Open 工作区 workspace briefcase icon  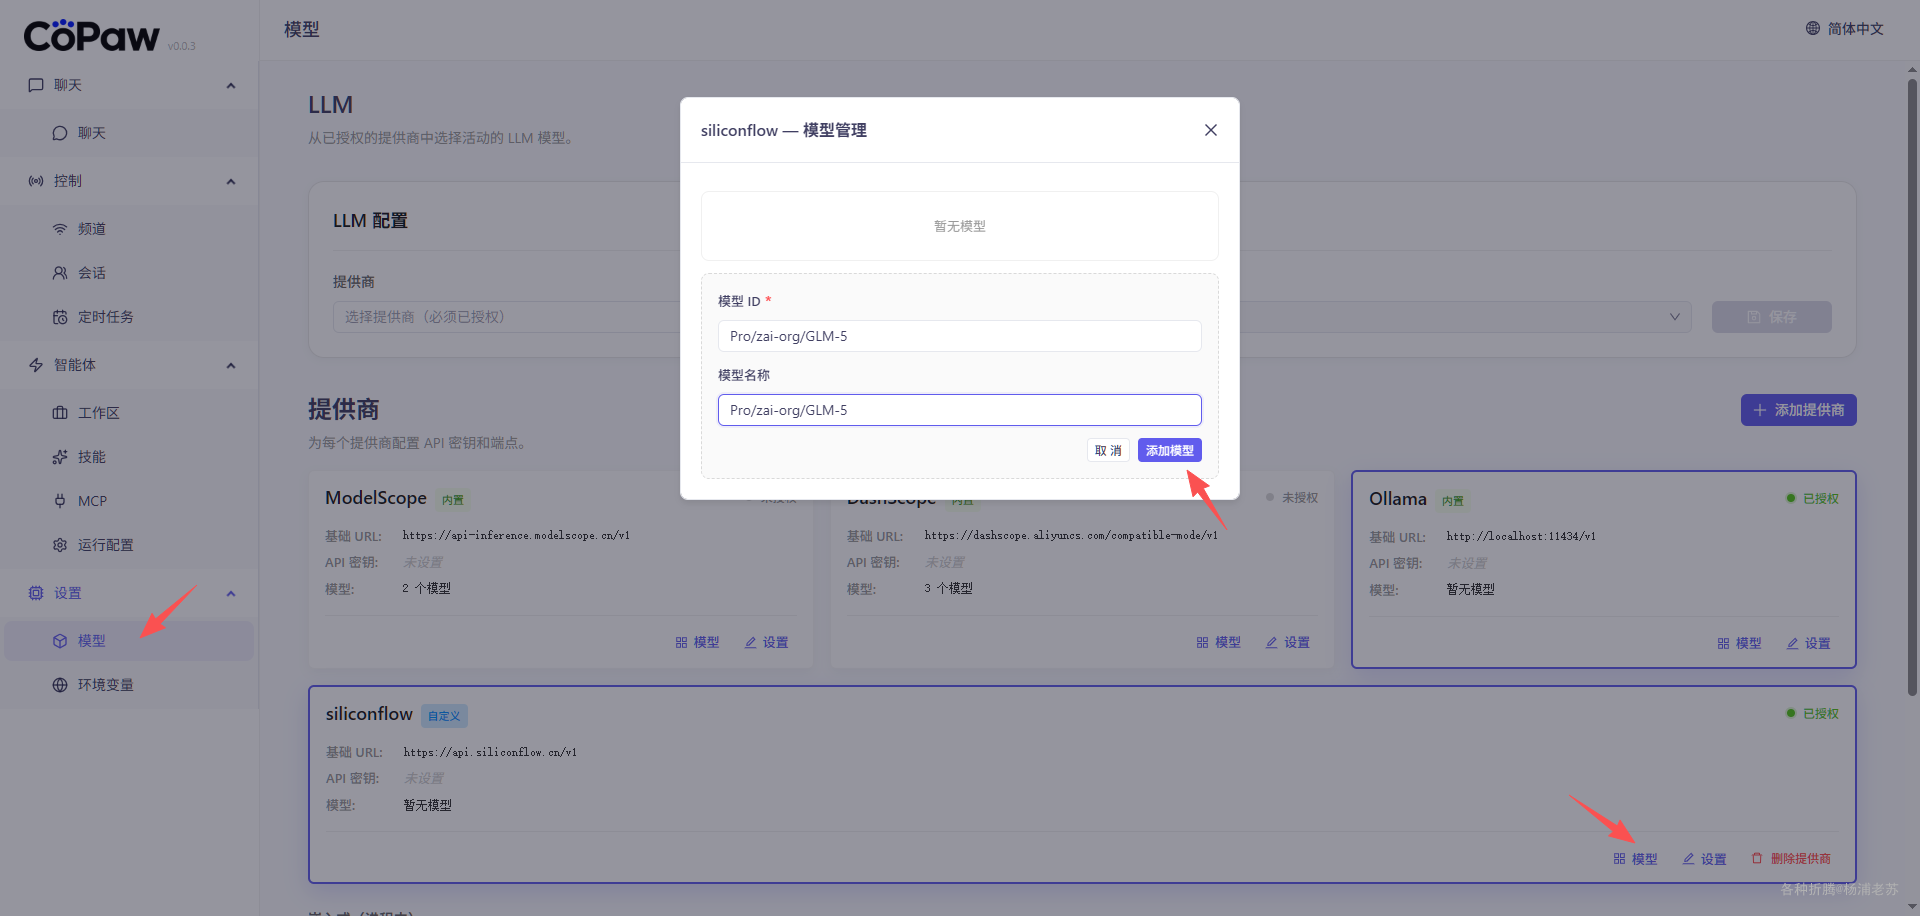point(60,413)
